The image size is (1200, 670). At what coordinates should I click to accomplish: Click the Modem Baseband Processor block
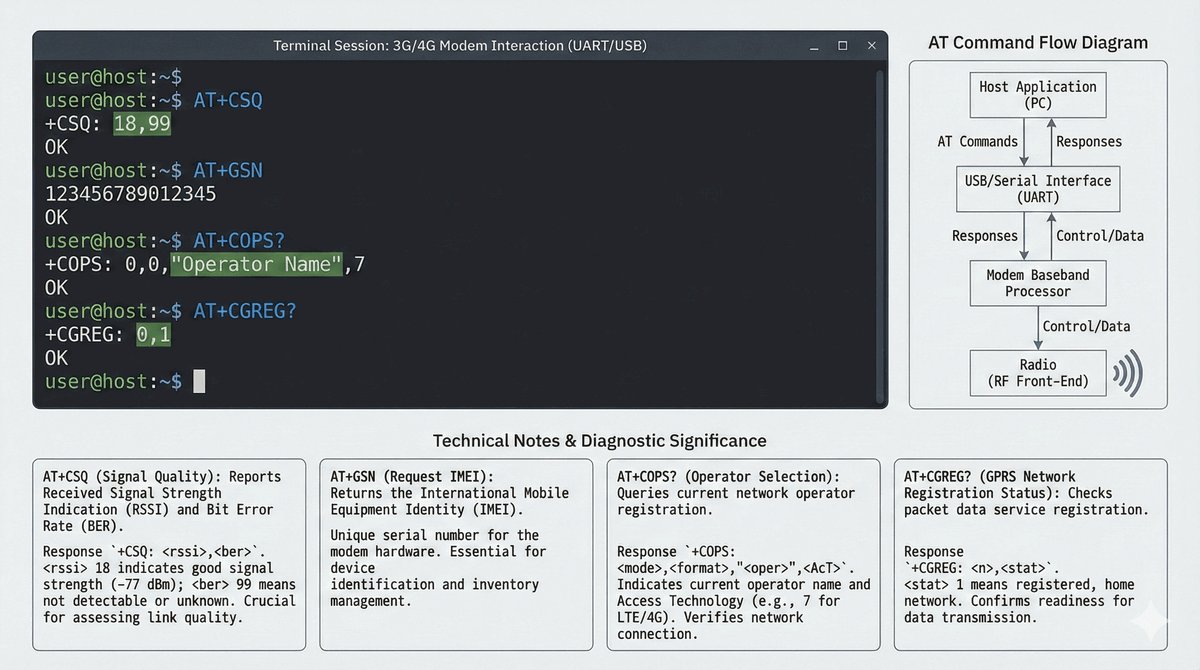click(x=1037, y=283)
